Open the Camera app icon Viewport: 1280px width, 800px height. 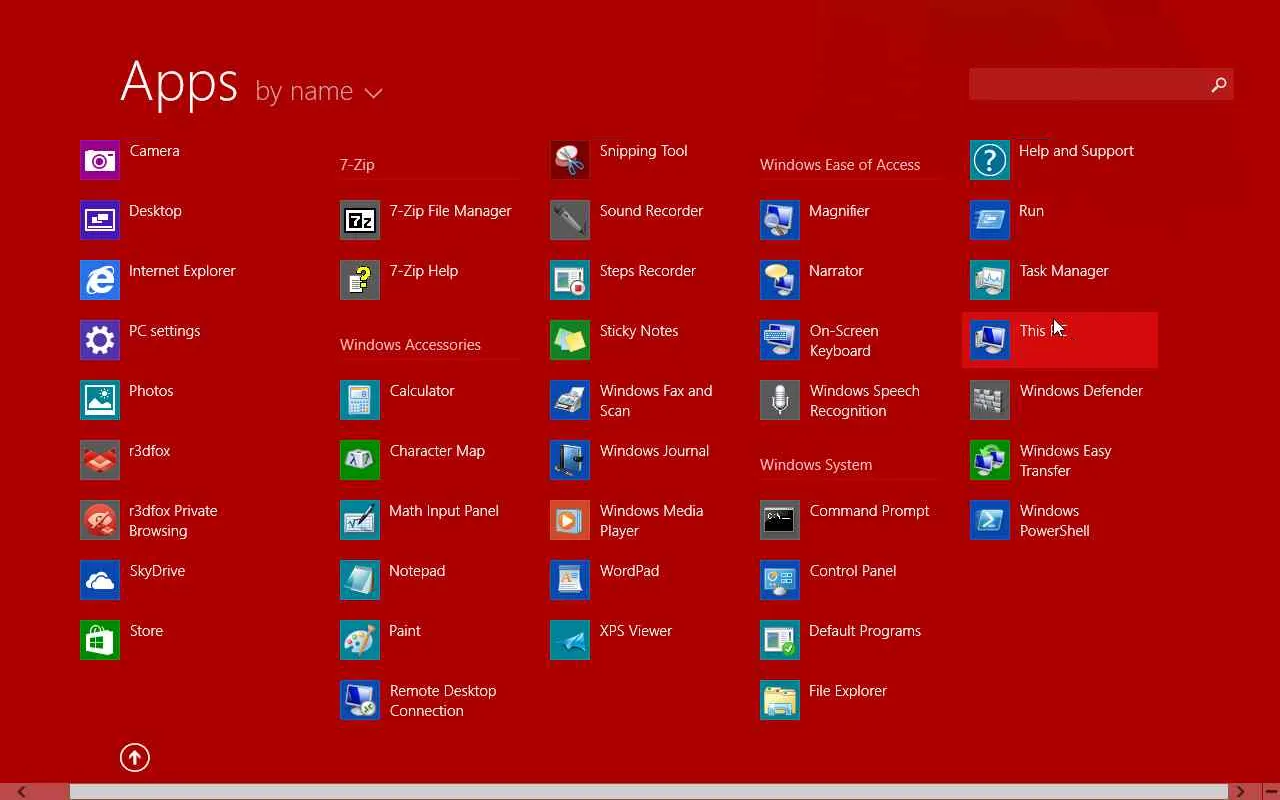100,160
